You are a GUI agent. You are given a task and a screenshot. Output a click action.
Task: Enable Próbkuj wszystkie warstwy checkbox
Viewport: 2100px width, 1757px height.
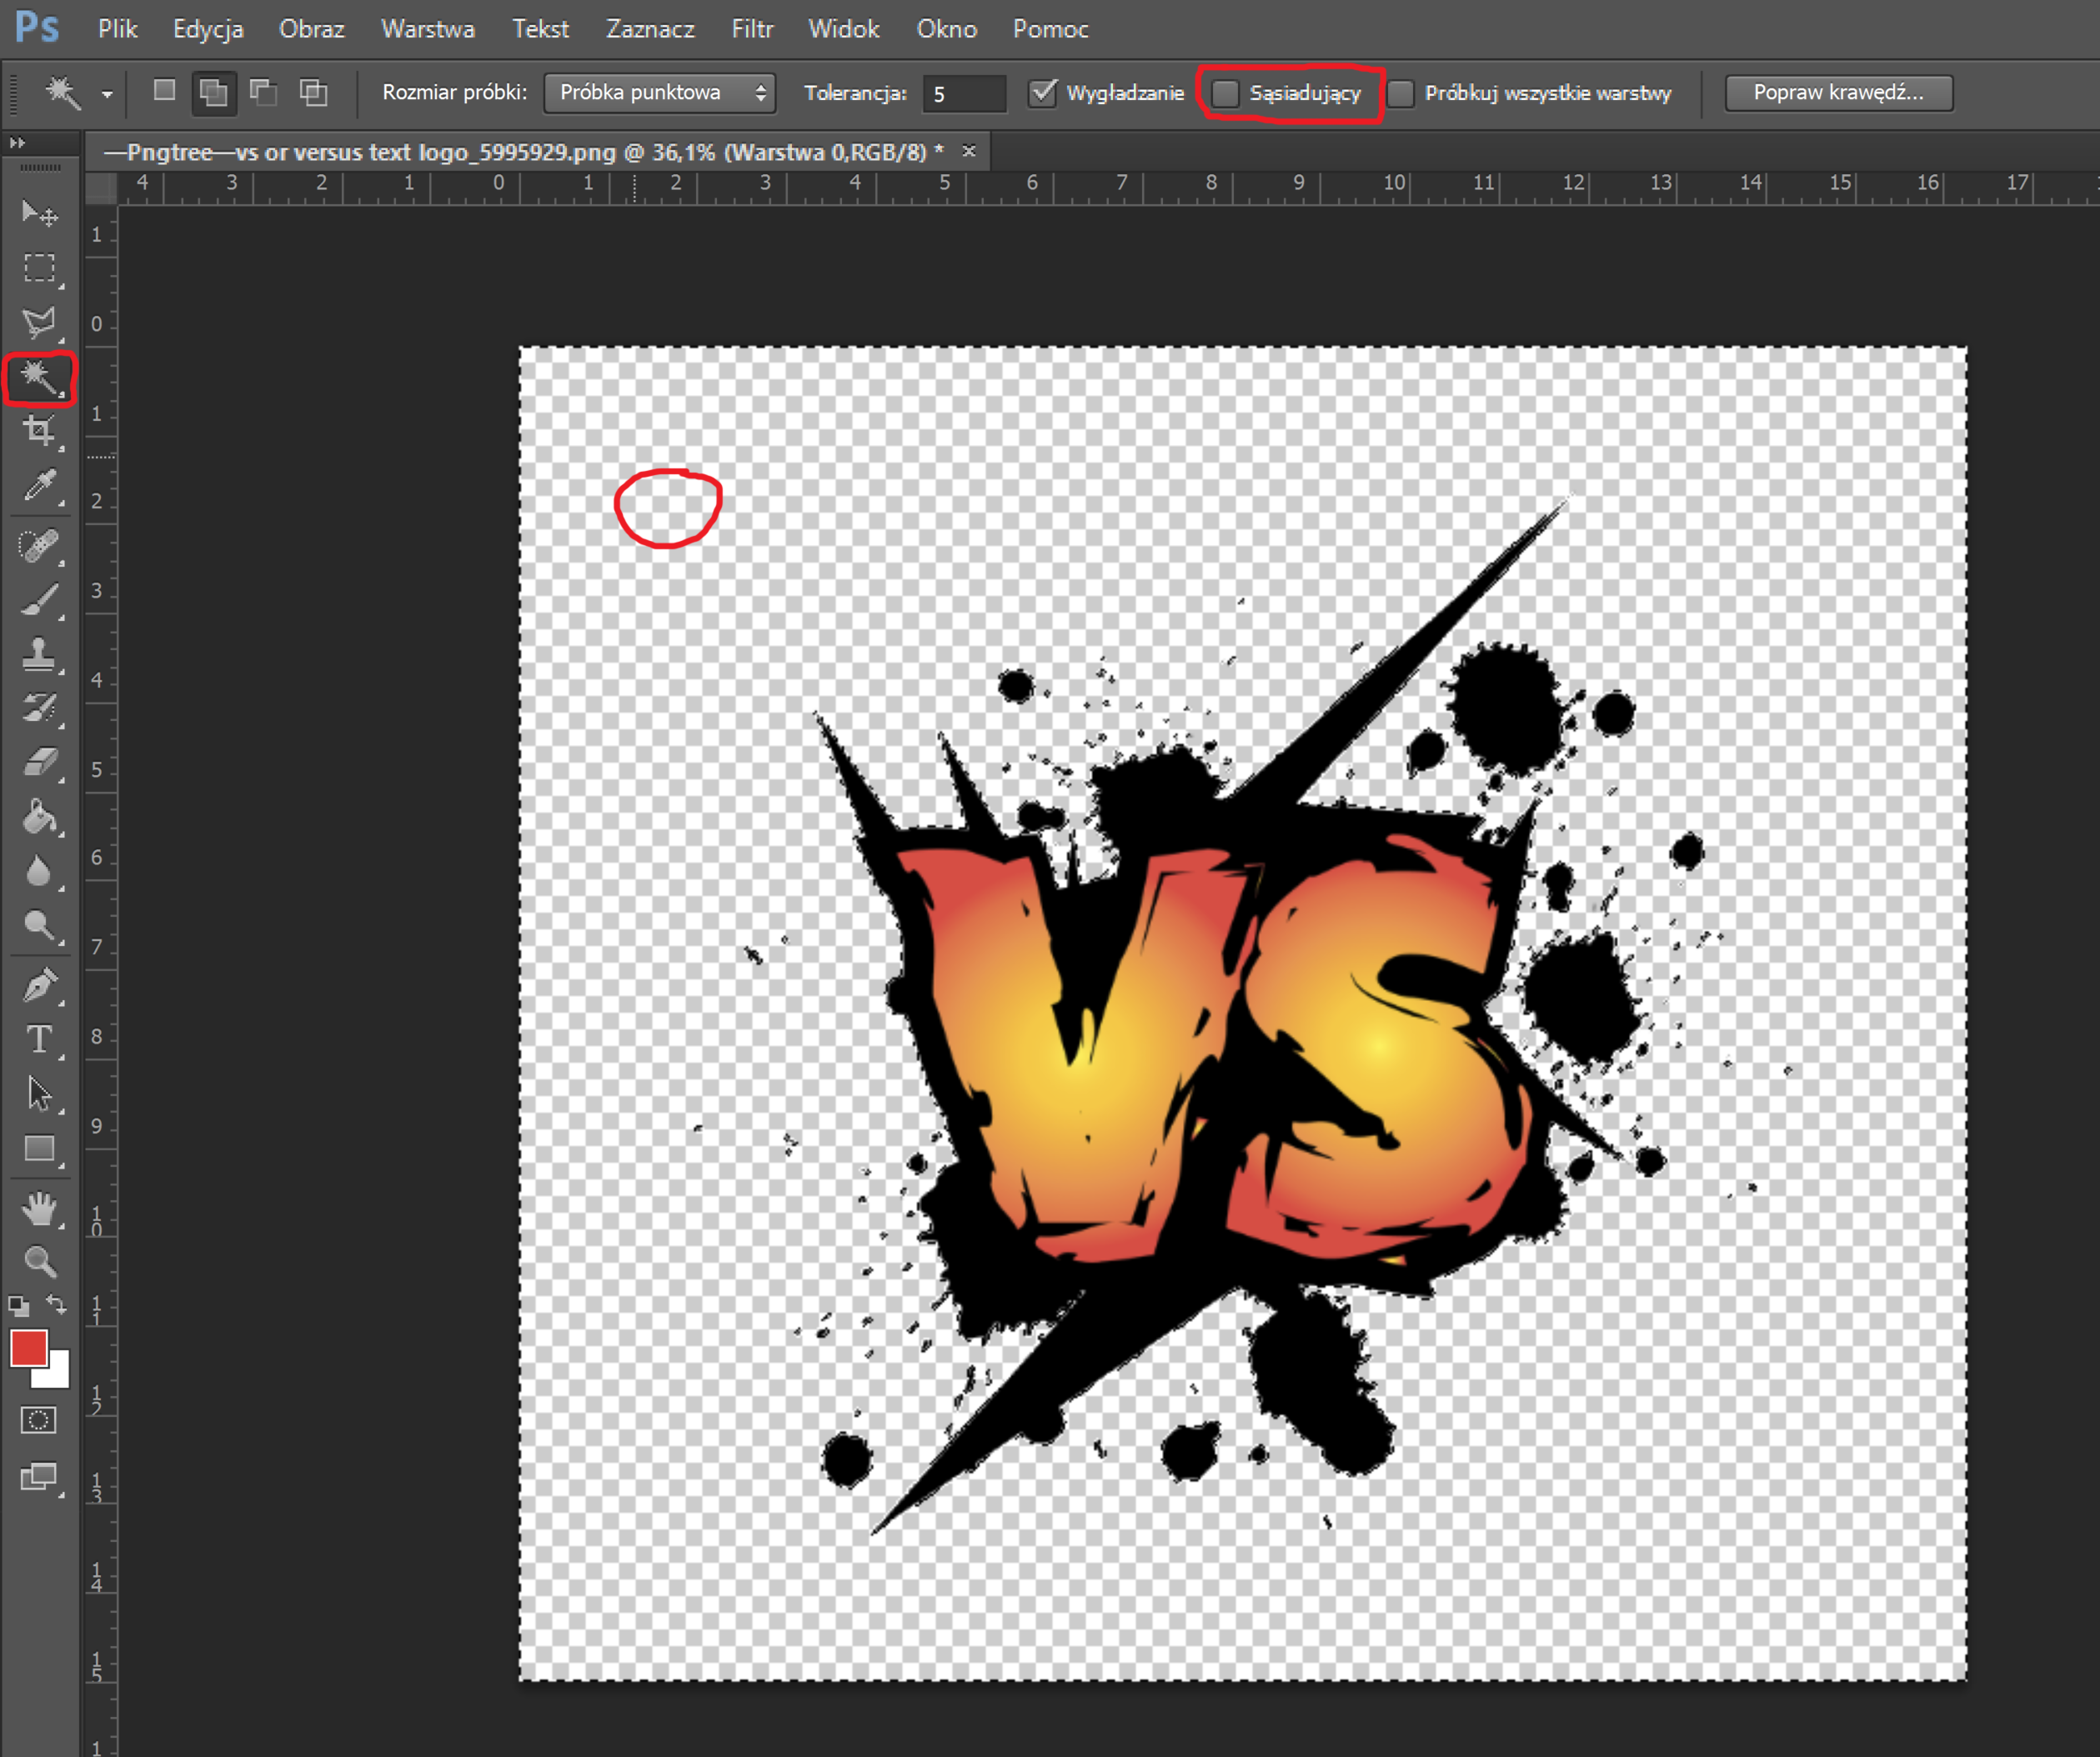(x=1401, y=93)
